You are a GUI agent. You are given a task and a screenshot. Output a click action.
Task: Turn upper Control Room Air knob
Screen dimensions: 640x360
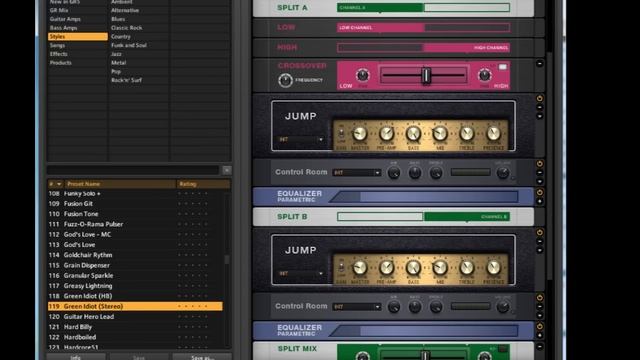click(x=394, y=173)
